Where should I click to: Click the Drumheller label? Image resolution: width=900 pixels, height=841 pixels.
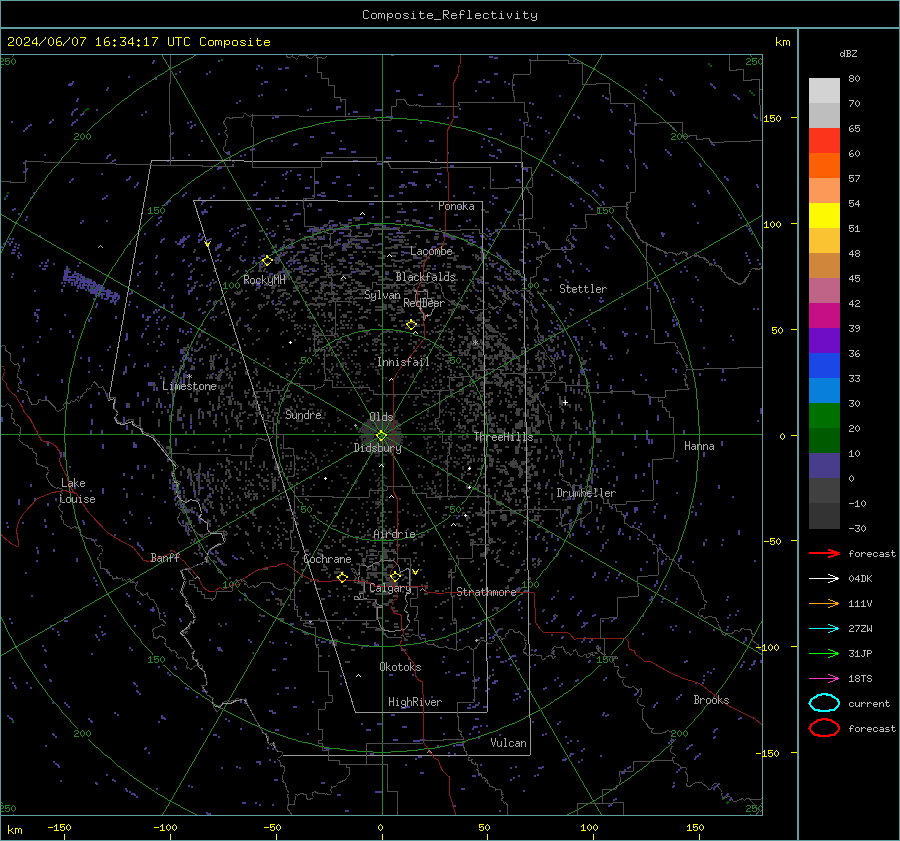tap(586, 493)
